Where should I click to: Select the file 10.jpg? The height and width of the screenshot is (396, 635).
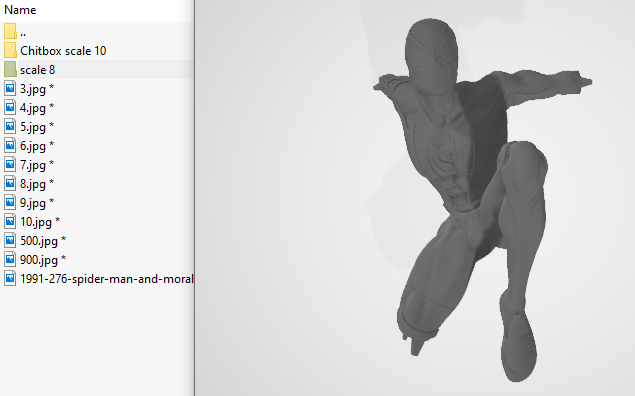point(40,222)
